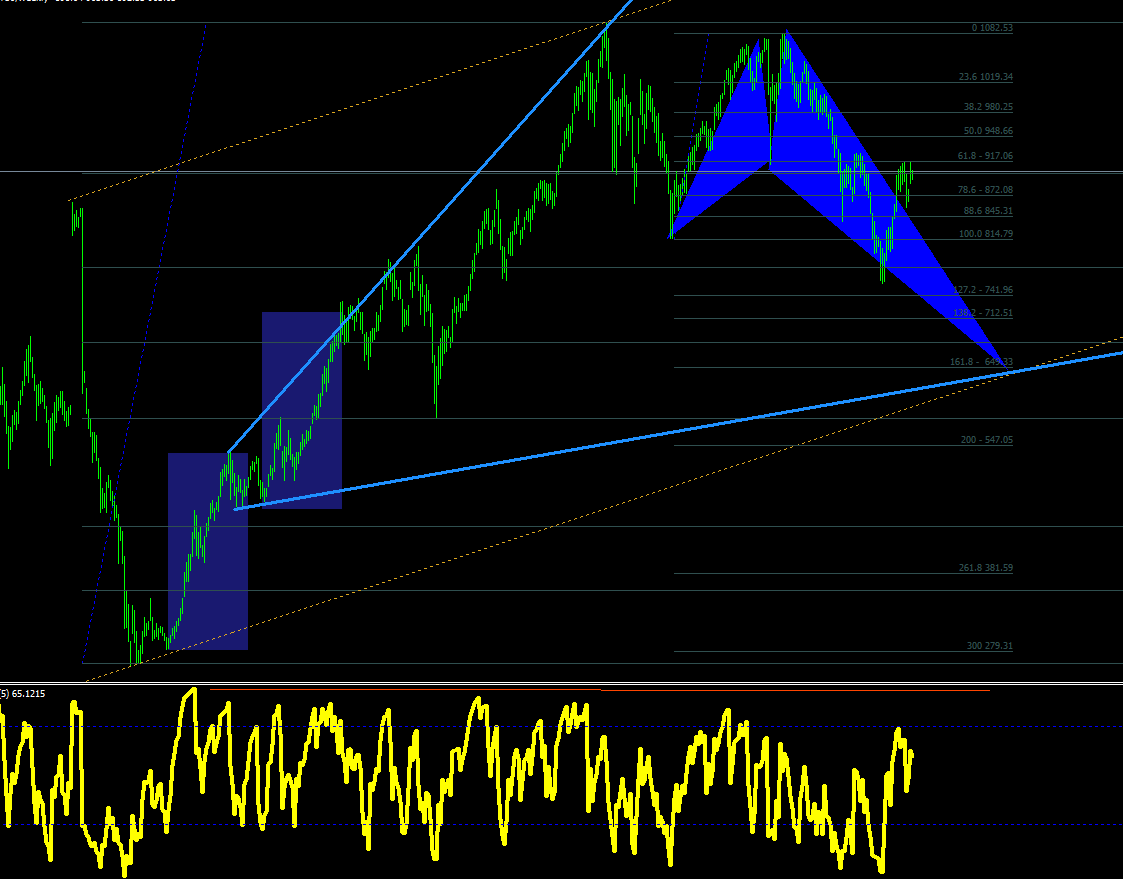Screen dimensions: 1123x879
Task: Select the upper shaded rectangle near the trendline
Action: [x=302, y=410]
